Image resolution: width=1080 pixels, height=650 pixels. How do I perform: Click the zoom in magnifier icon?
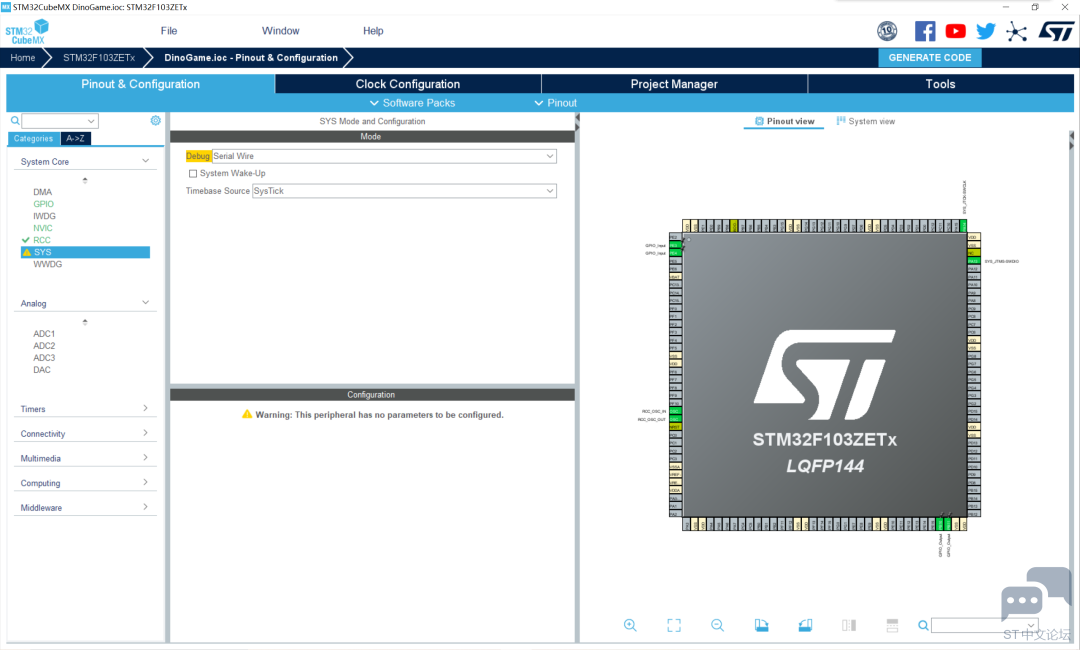[630, 625]
